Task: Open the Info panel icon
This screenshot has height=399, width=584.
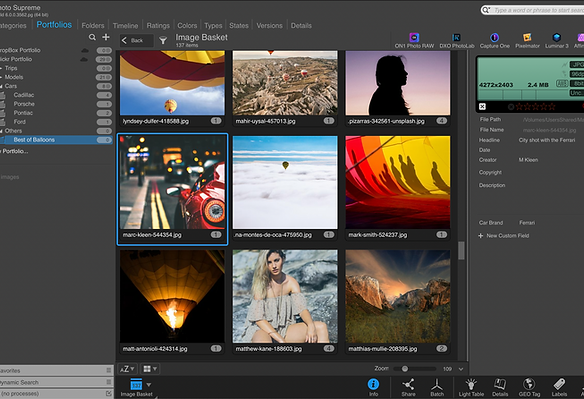Action: click(x=373, y=387)
